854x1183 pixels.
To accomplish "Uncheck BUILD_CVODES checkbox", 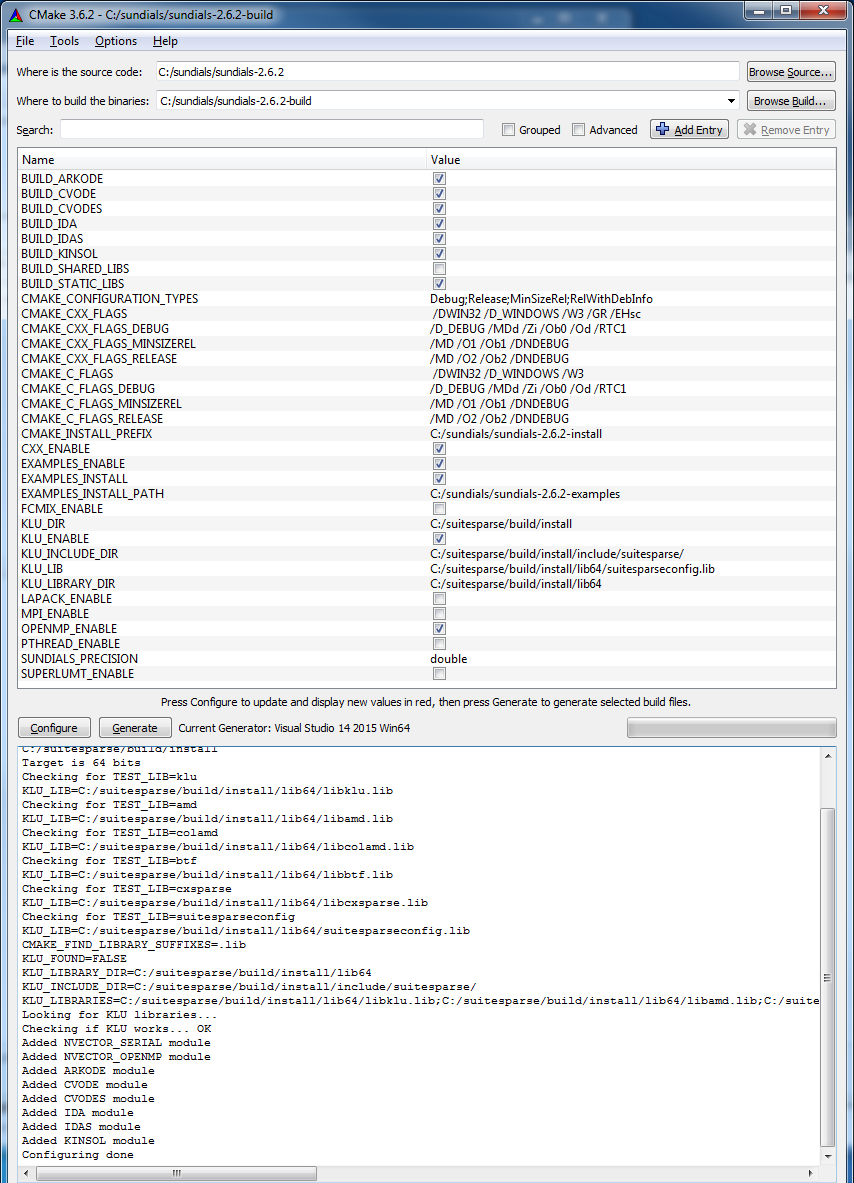I will (x=439, y=209).
